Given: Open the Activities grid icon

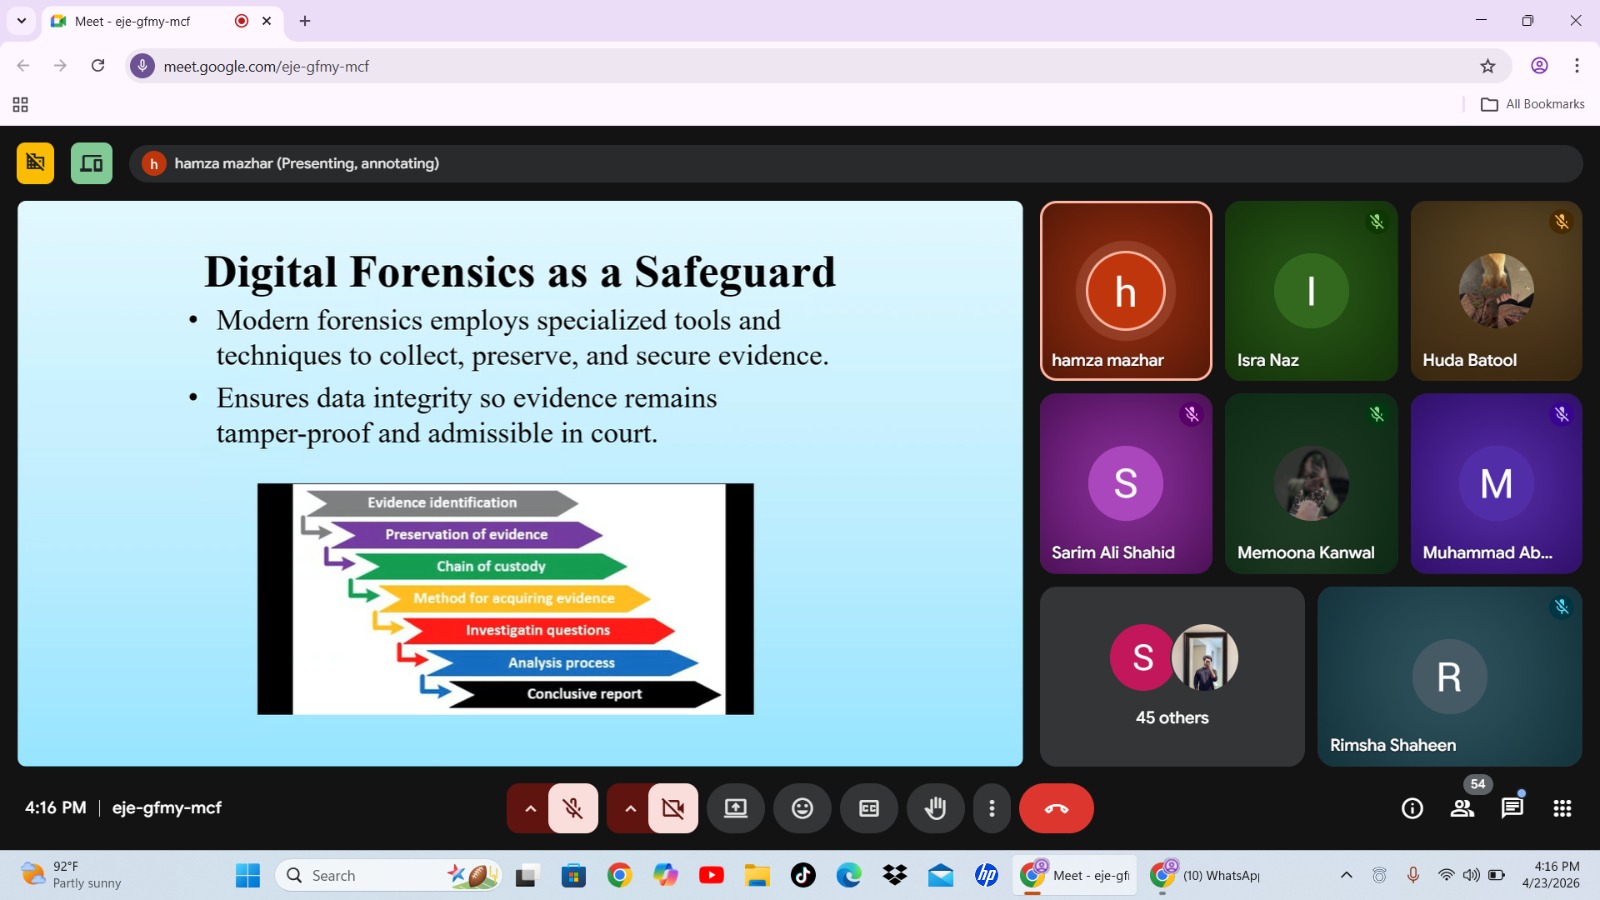Looking at the screenshot, I should coord(1562,808).
